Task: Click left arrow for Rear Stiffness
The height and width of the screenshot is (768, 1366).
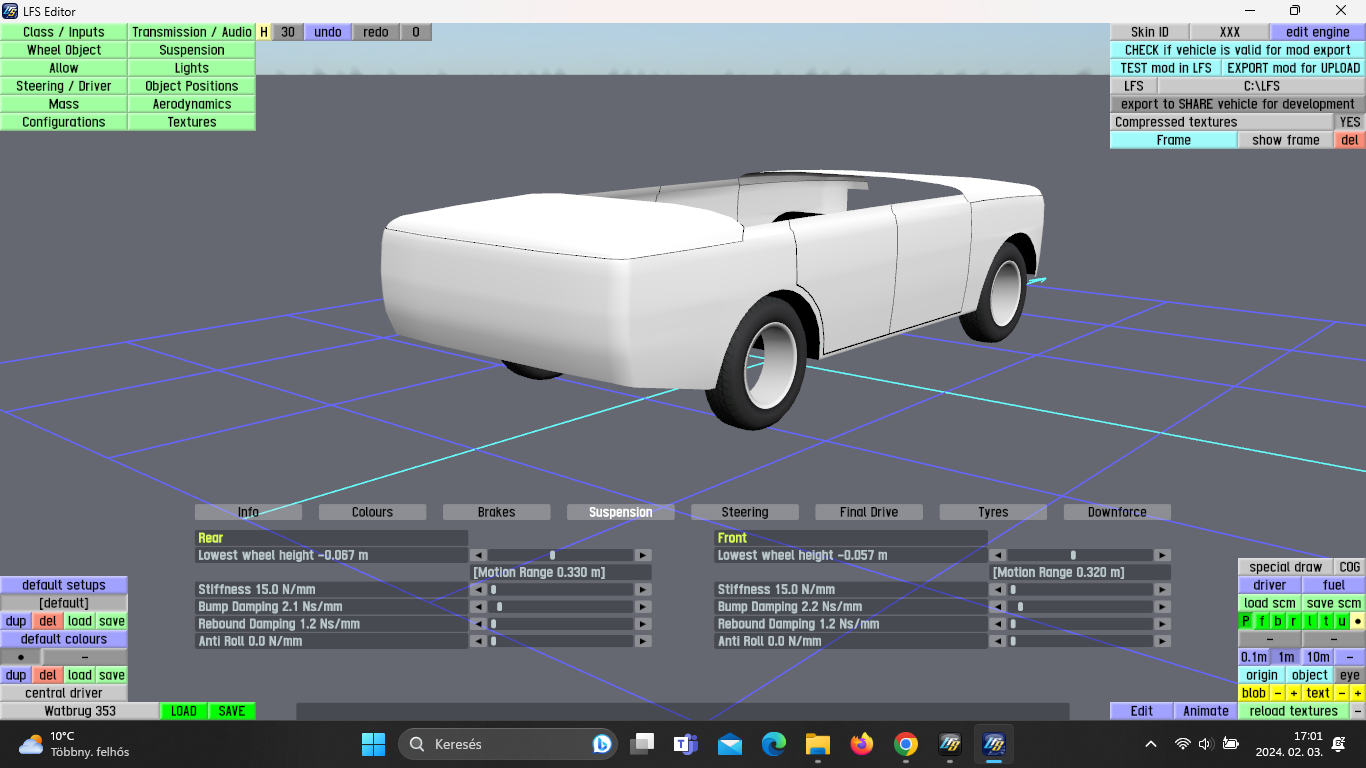Action: tap(479, 589)
